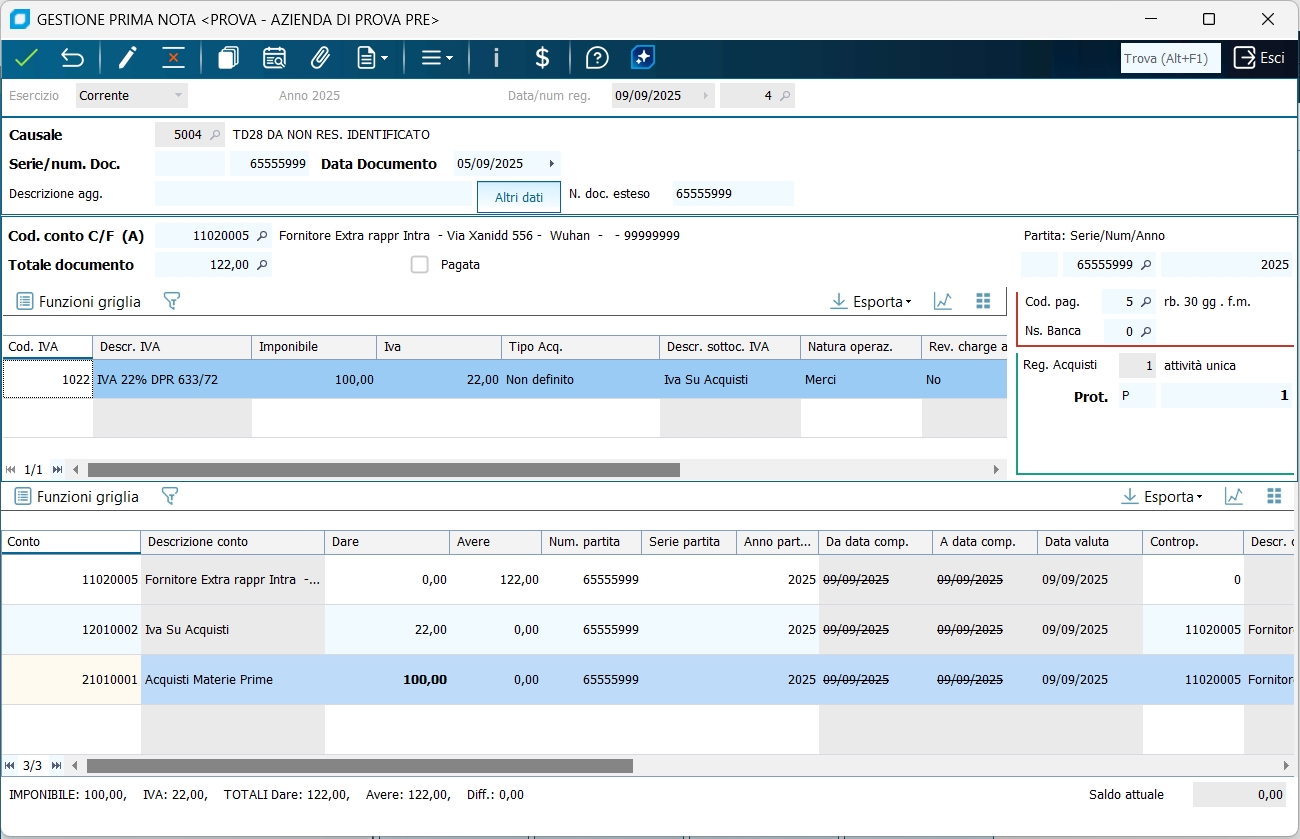The image size is (1300, 839).
Task: Click the calendar search toolbar icon
Action: (274, 58)
